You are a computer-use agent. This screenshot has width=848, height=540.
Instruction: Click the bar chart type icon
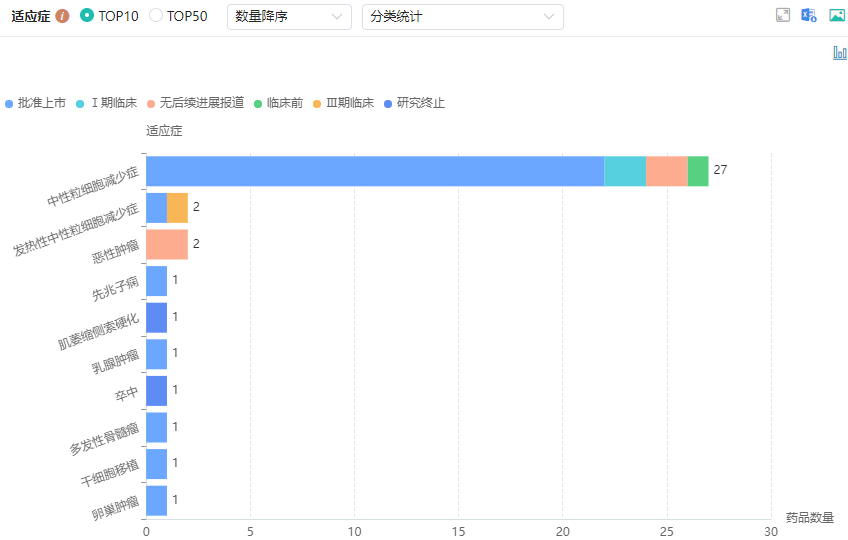click(839, 53)
